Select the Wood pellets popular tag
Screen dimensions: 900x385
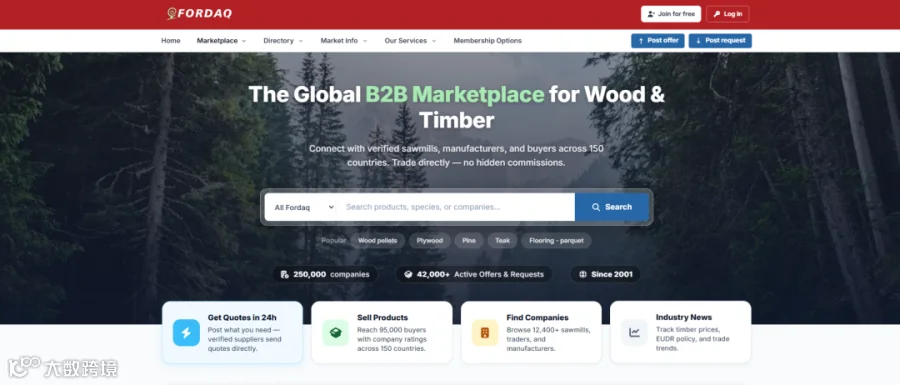[x=378, y=240]
